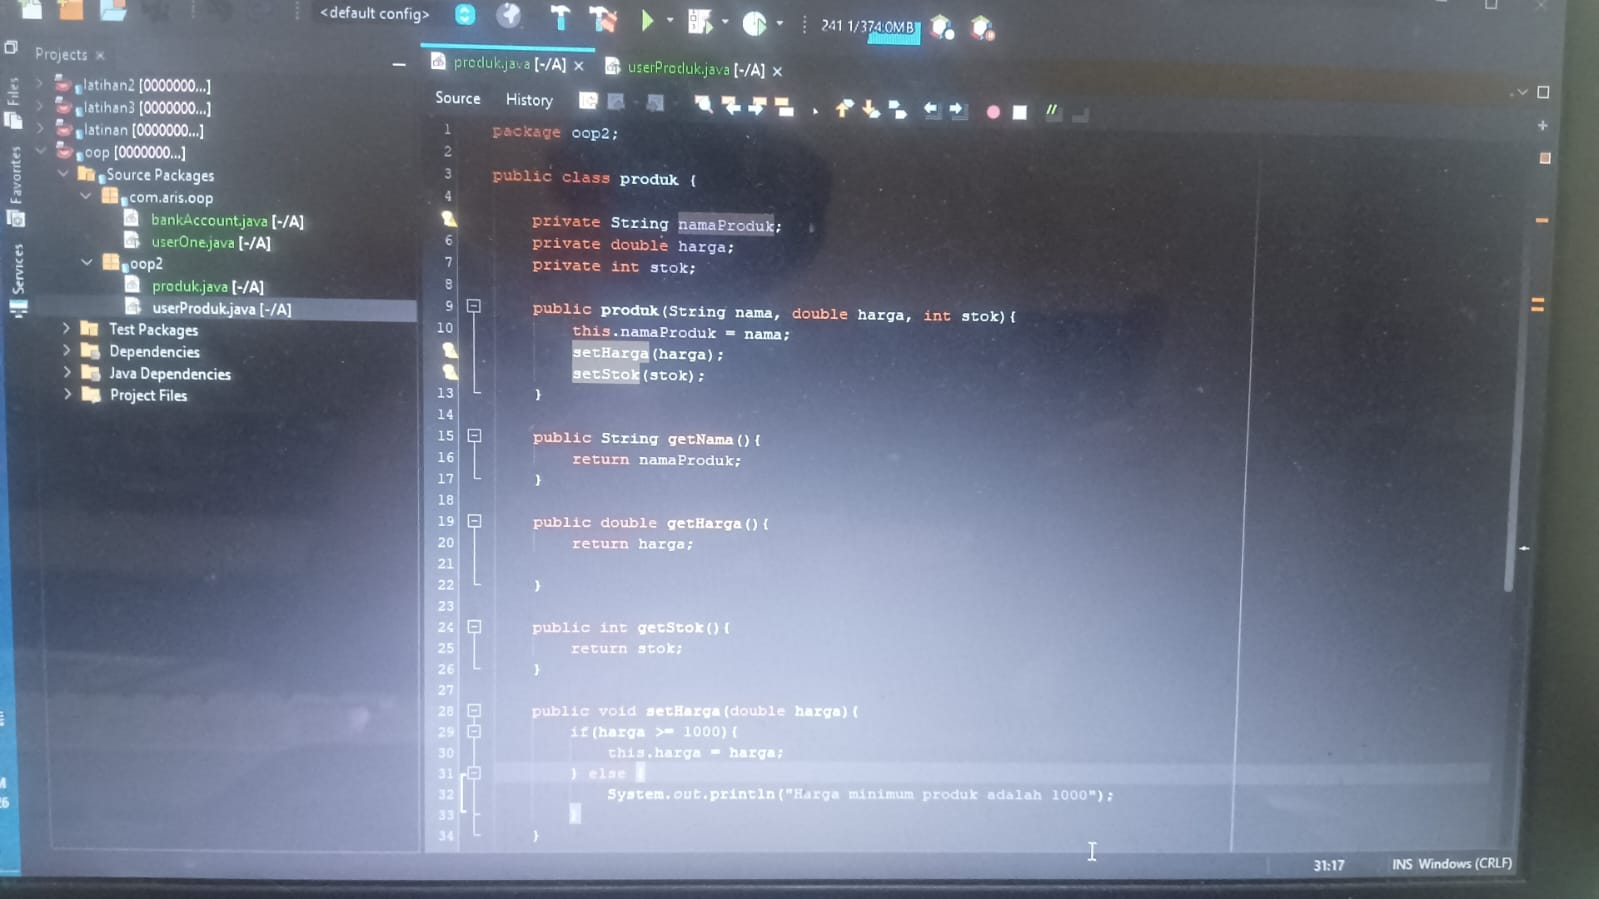The width and height of the screenshot is (1599, 899).
Task: Click the hint lightbulb beside setHarga(harga) line
Action: [450, 350]
